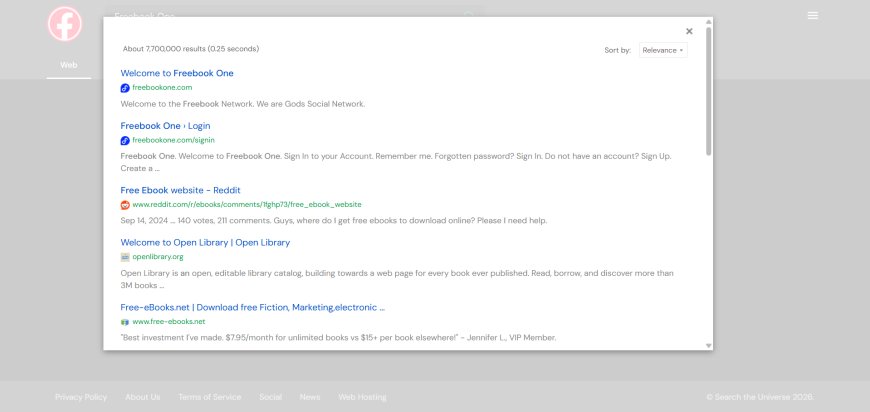The width and height of the screenshot is (870, 412).
Task: Open the Privacy Policy footer link
Action: pyautogui.click(x=81, y=397)
